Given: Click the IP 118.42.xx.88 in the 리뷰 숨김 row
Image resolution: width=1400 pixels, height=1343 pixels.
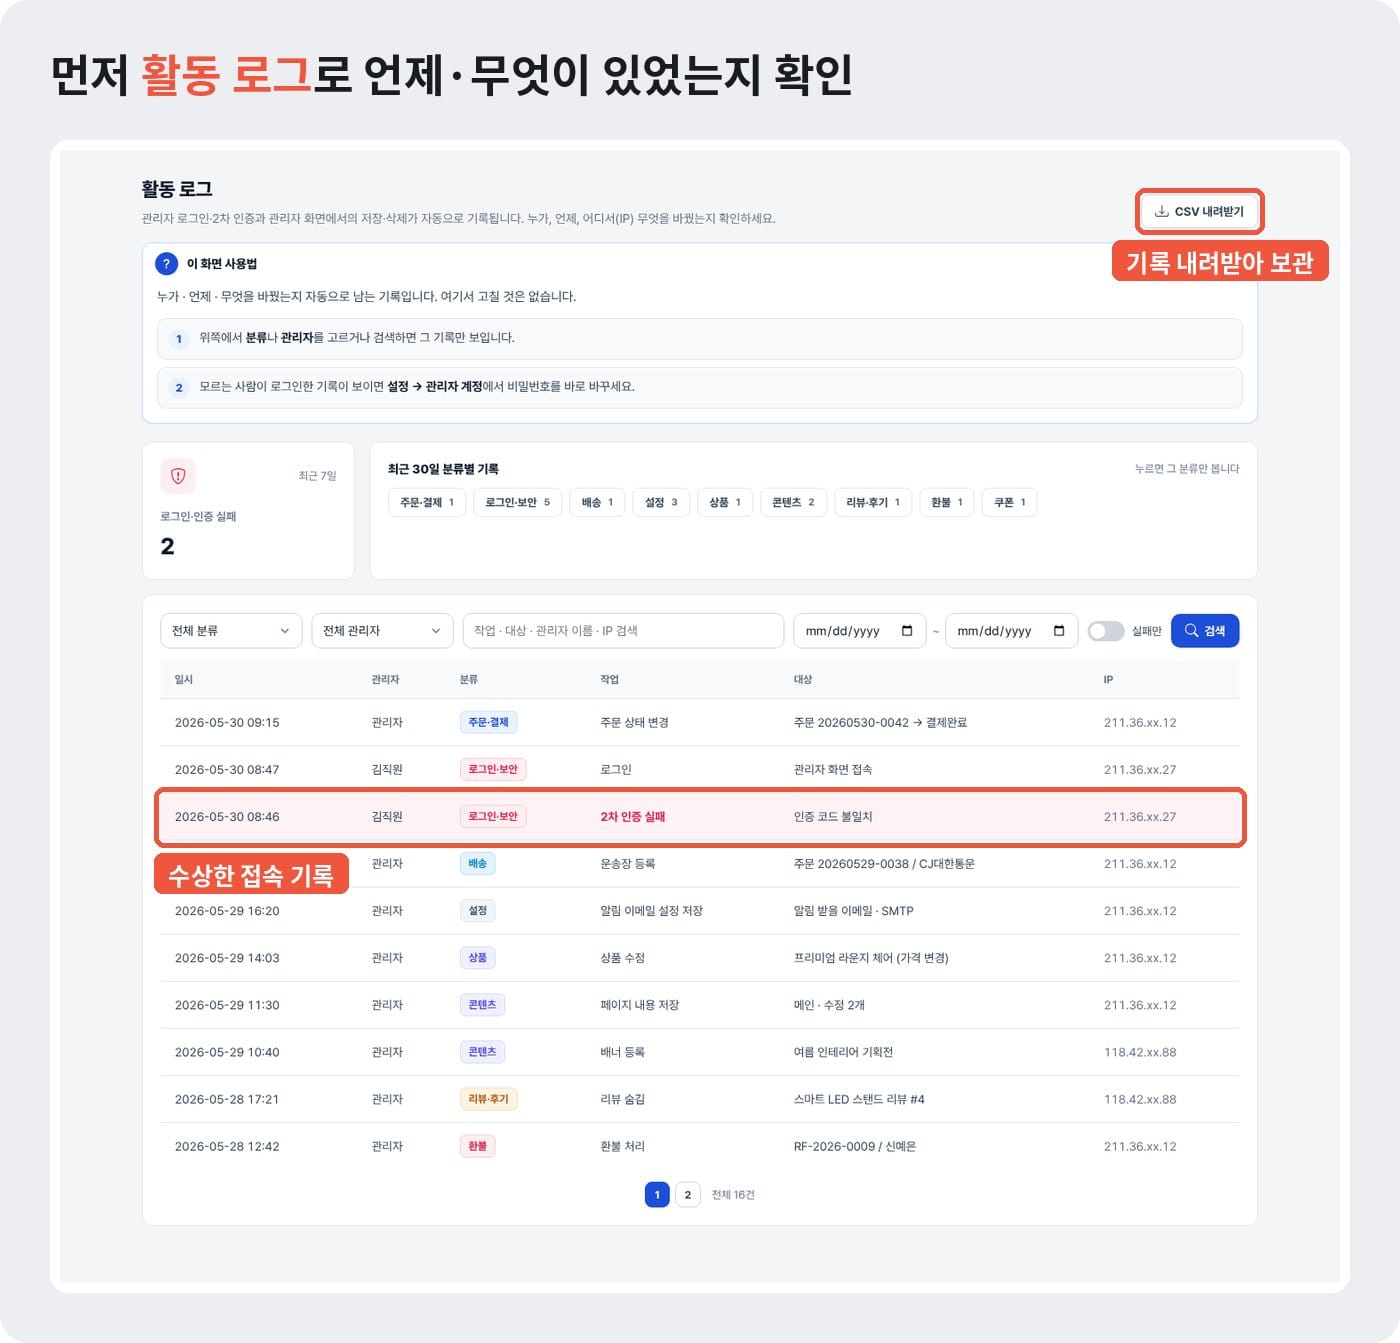Looking at the screenshot, I should (x=1140, y=1099).
